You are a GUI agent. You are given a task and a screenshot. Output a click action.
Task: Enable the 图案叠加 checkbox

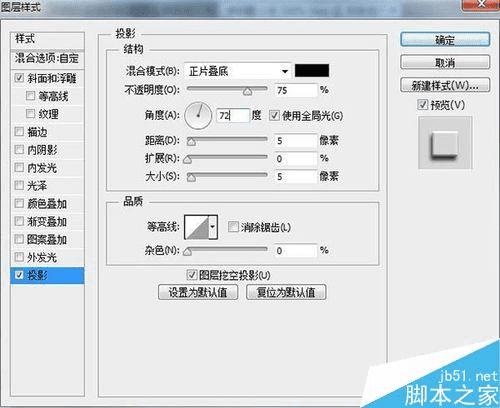coord(19,239)
